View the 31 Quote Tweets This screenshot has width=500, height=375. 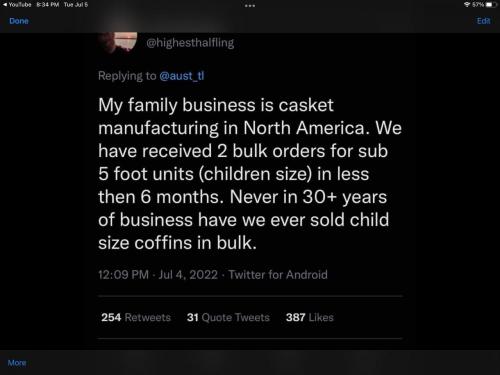tap(228, 317)
